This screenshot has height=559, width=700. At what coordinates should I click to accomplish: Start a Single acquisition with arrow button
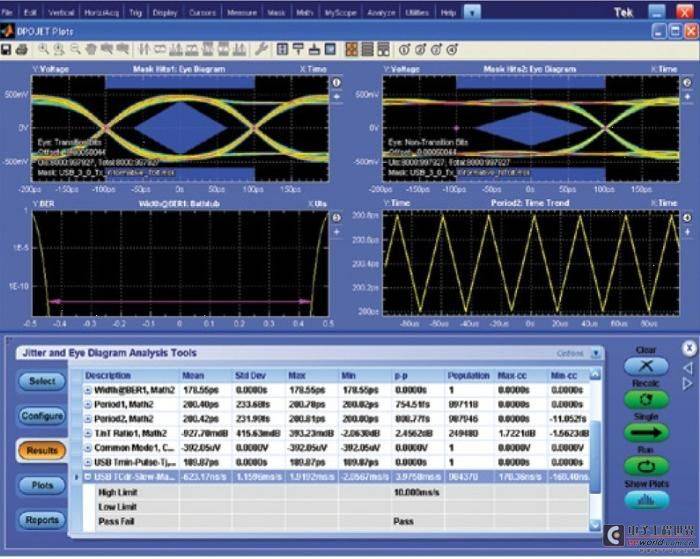click(646, 433)
